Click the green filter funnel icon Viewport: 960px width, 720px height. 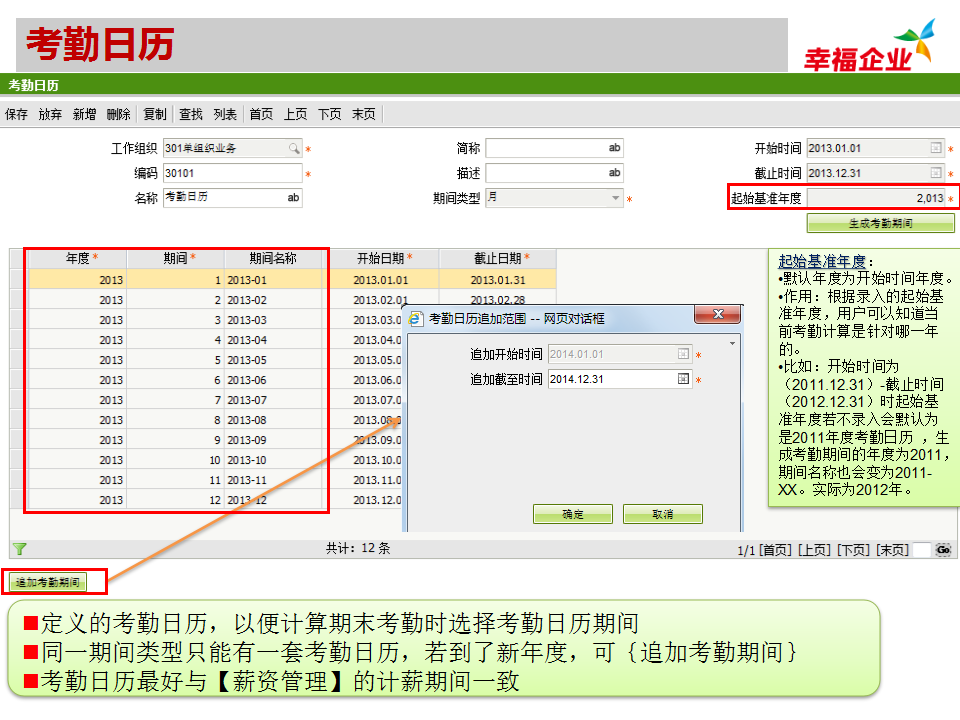(18, 546)
